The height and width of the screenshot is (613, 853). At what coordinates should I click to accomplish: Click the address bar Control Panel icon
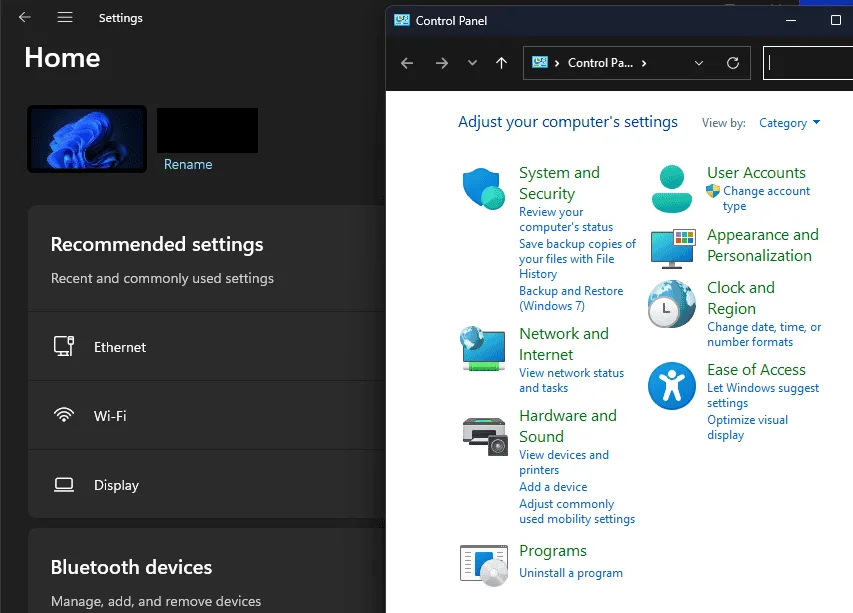point(540,63)
